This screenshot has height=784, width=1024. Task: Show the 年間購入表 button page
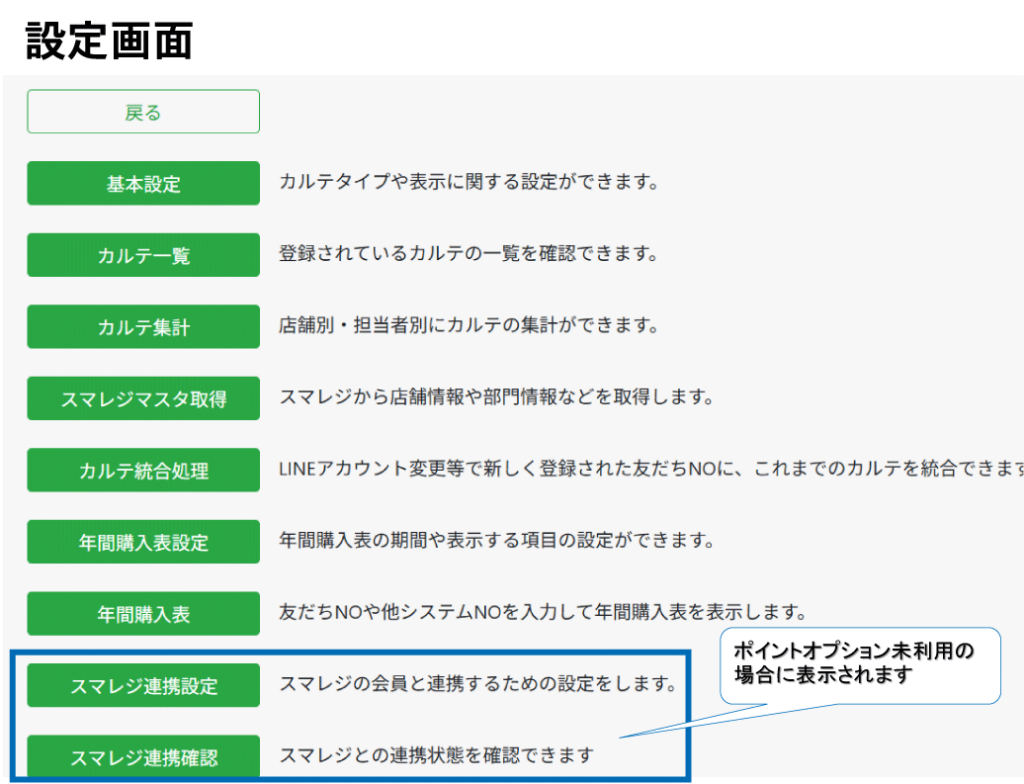[143, 614]
